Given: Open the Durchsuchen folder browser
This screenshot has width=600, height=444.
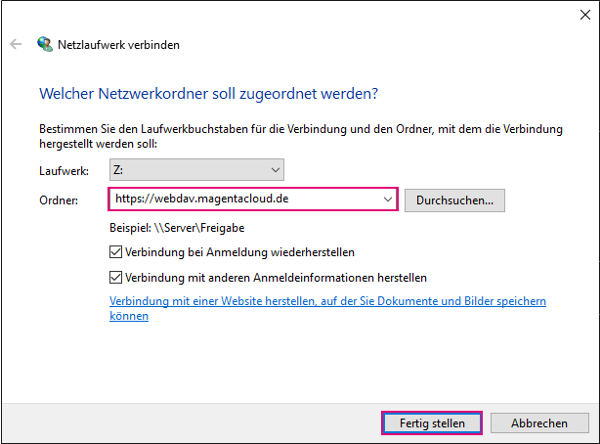Looking at the screenshot, I should tap(455, 200).
